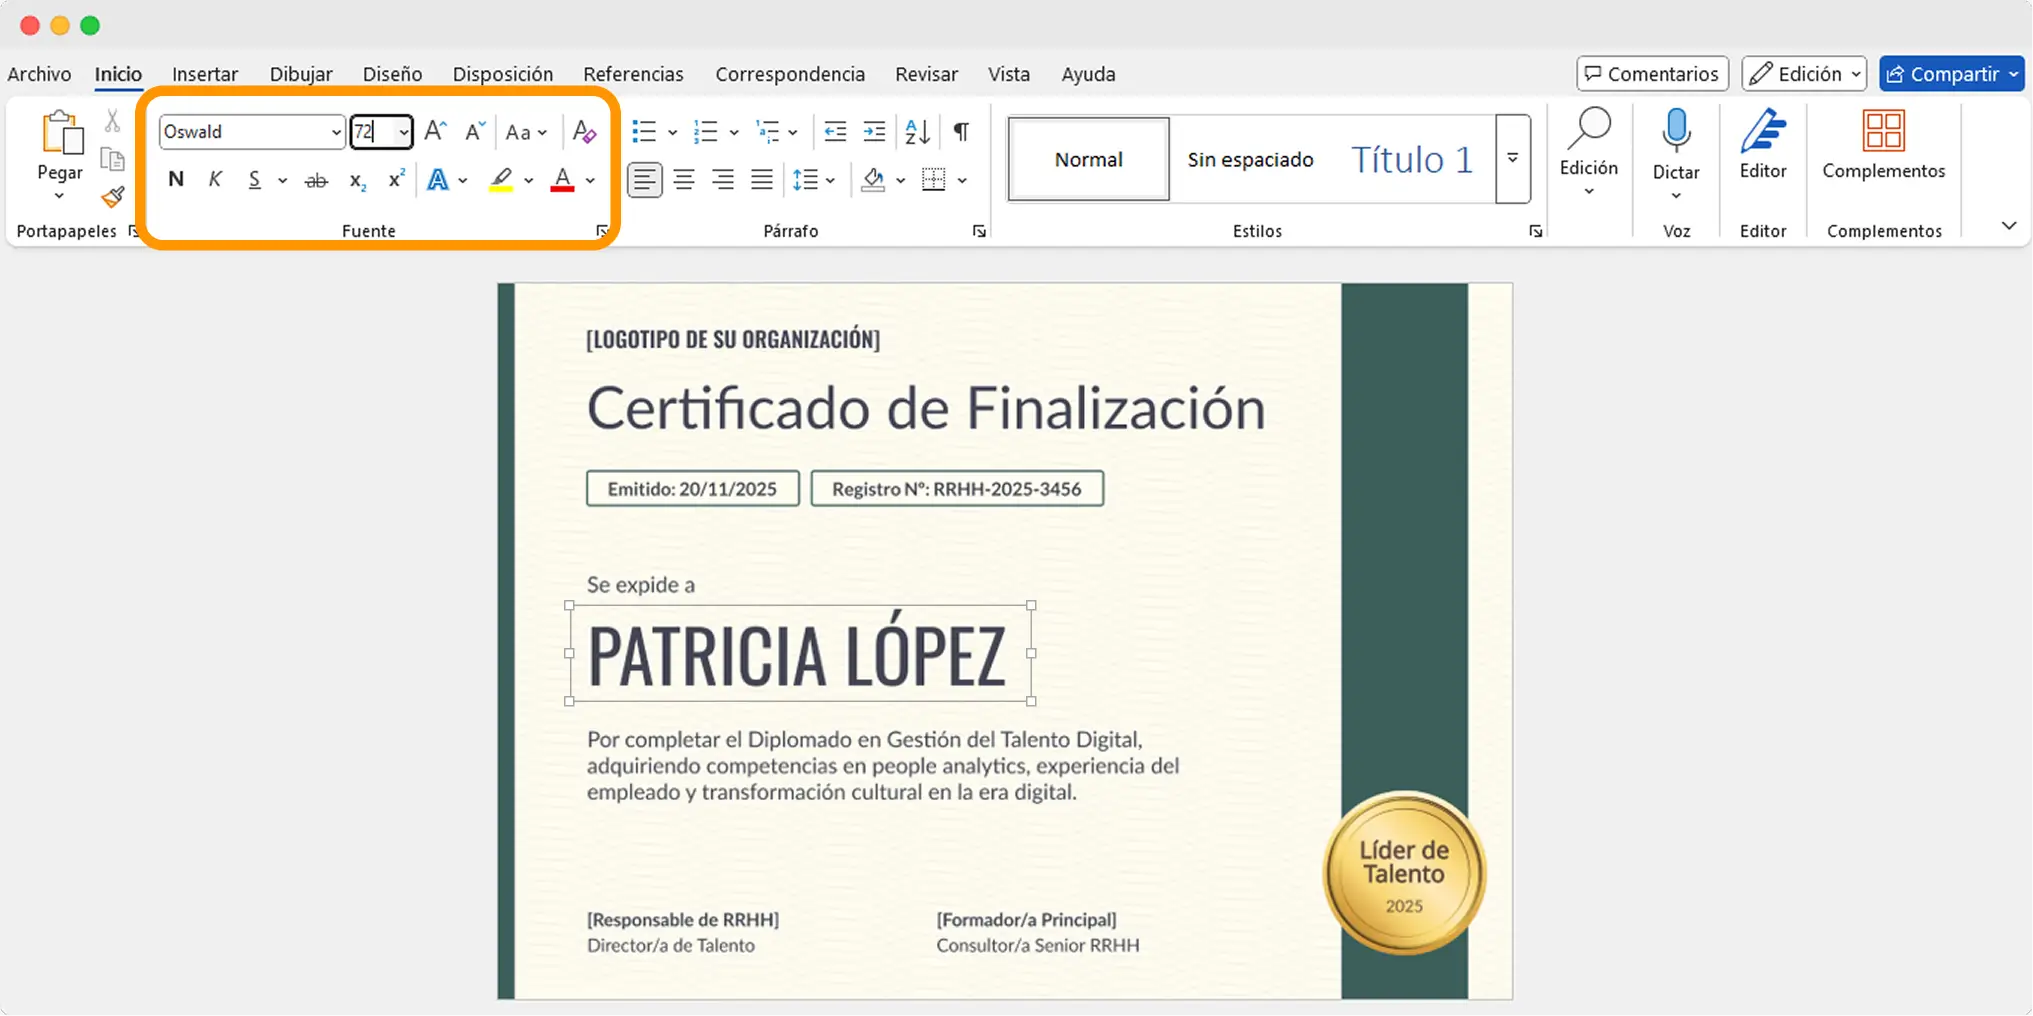Switch to the Insertar tab
This screenshot has height=1016, width=2033.
tap(205, 74)
